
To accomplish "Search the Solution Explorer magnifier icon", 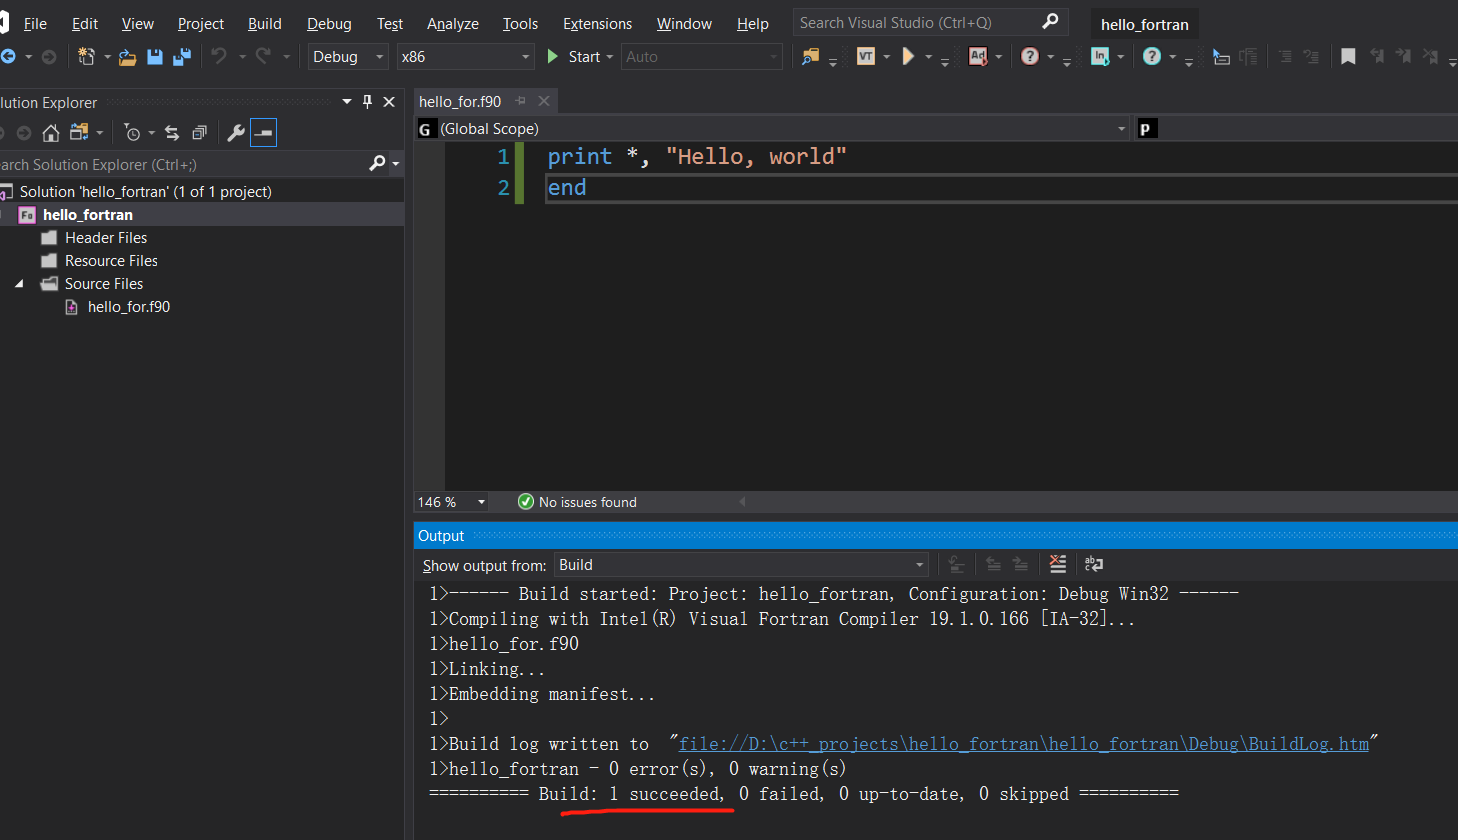I will click(377, 163).
